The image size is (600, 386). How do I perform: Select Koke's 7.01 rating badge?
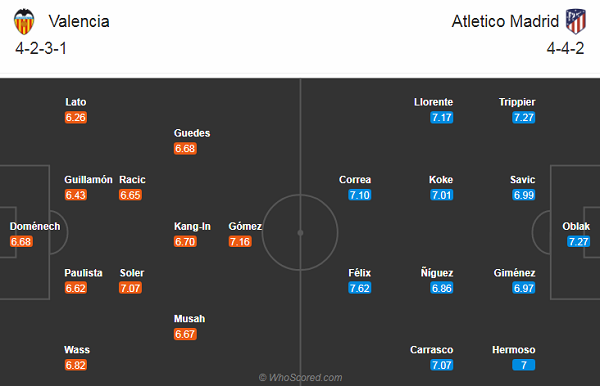442,195
